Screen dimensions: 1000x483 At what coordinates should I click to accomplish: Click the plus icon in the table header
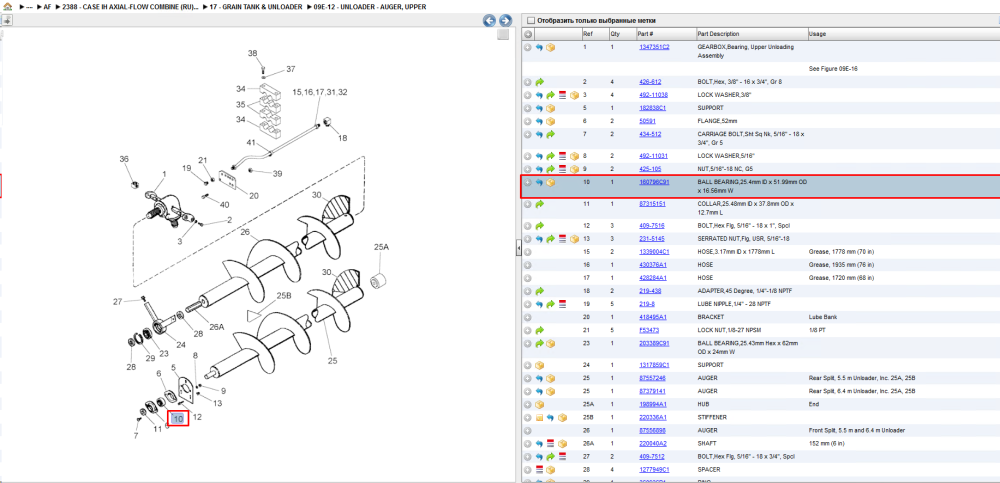click(x=528, y=34)
